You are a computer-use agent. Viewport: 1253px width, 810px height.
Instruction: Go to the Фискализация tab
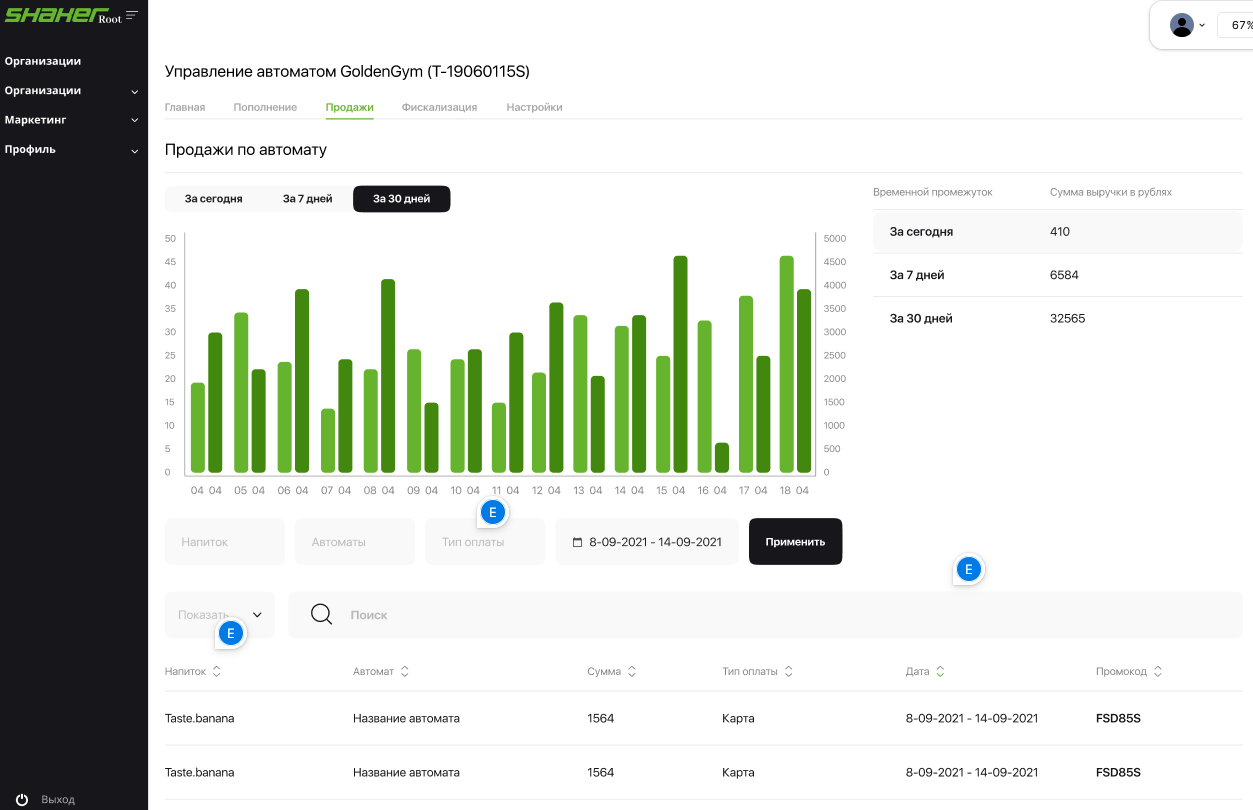[440, 107]
